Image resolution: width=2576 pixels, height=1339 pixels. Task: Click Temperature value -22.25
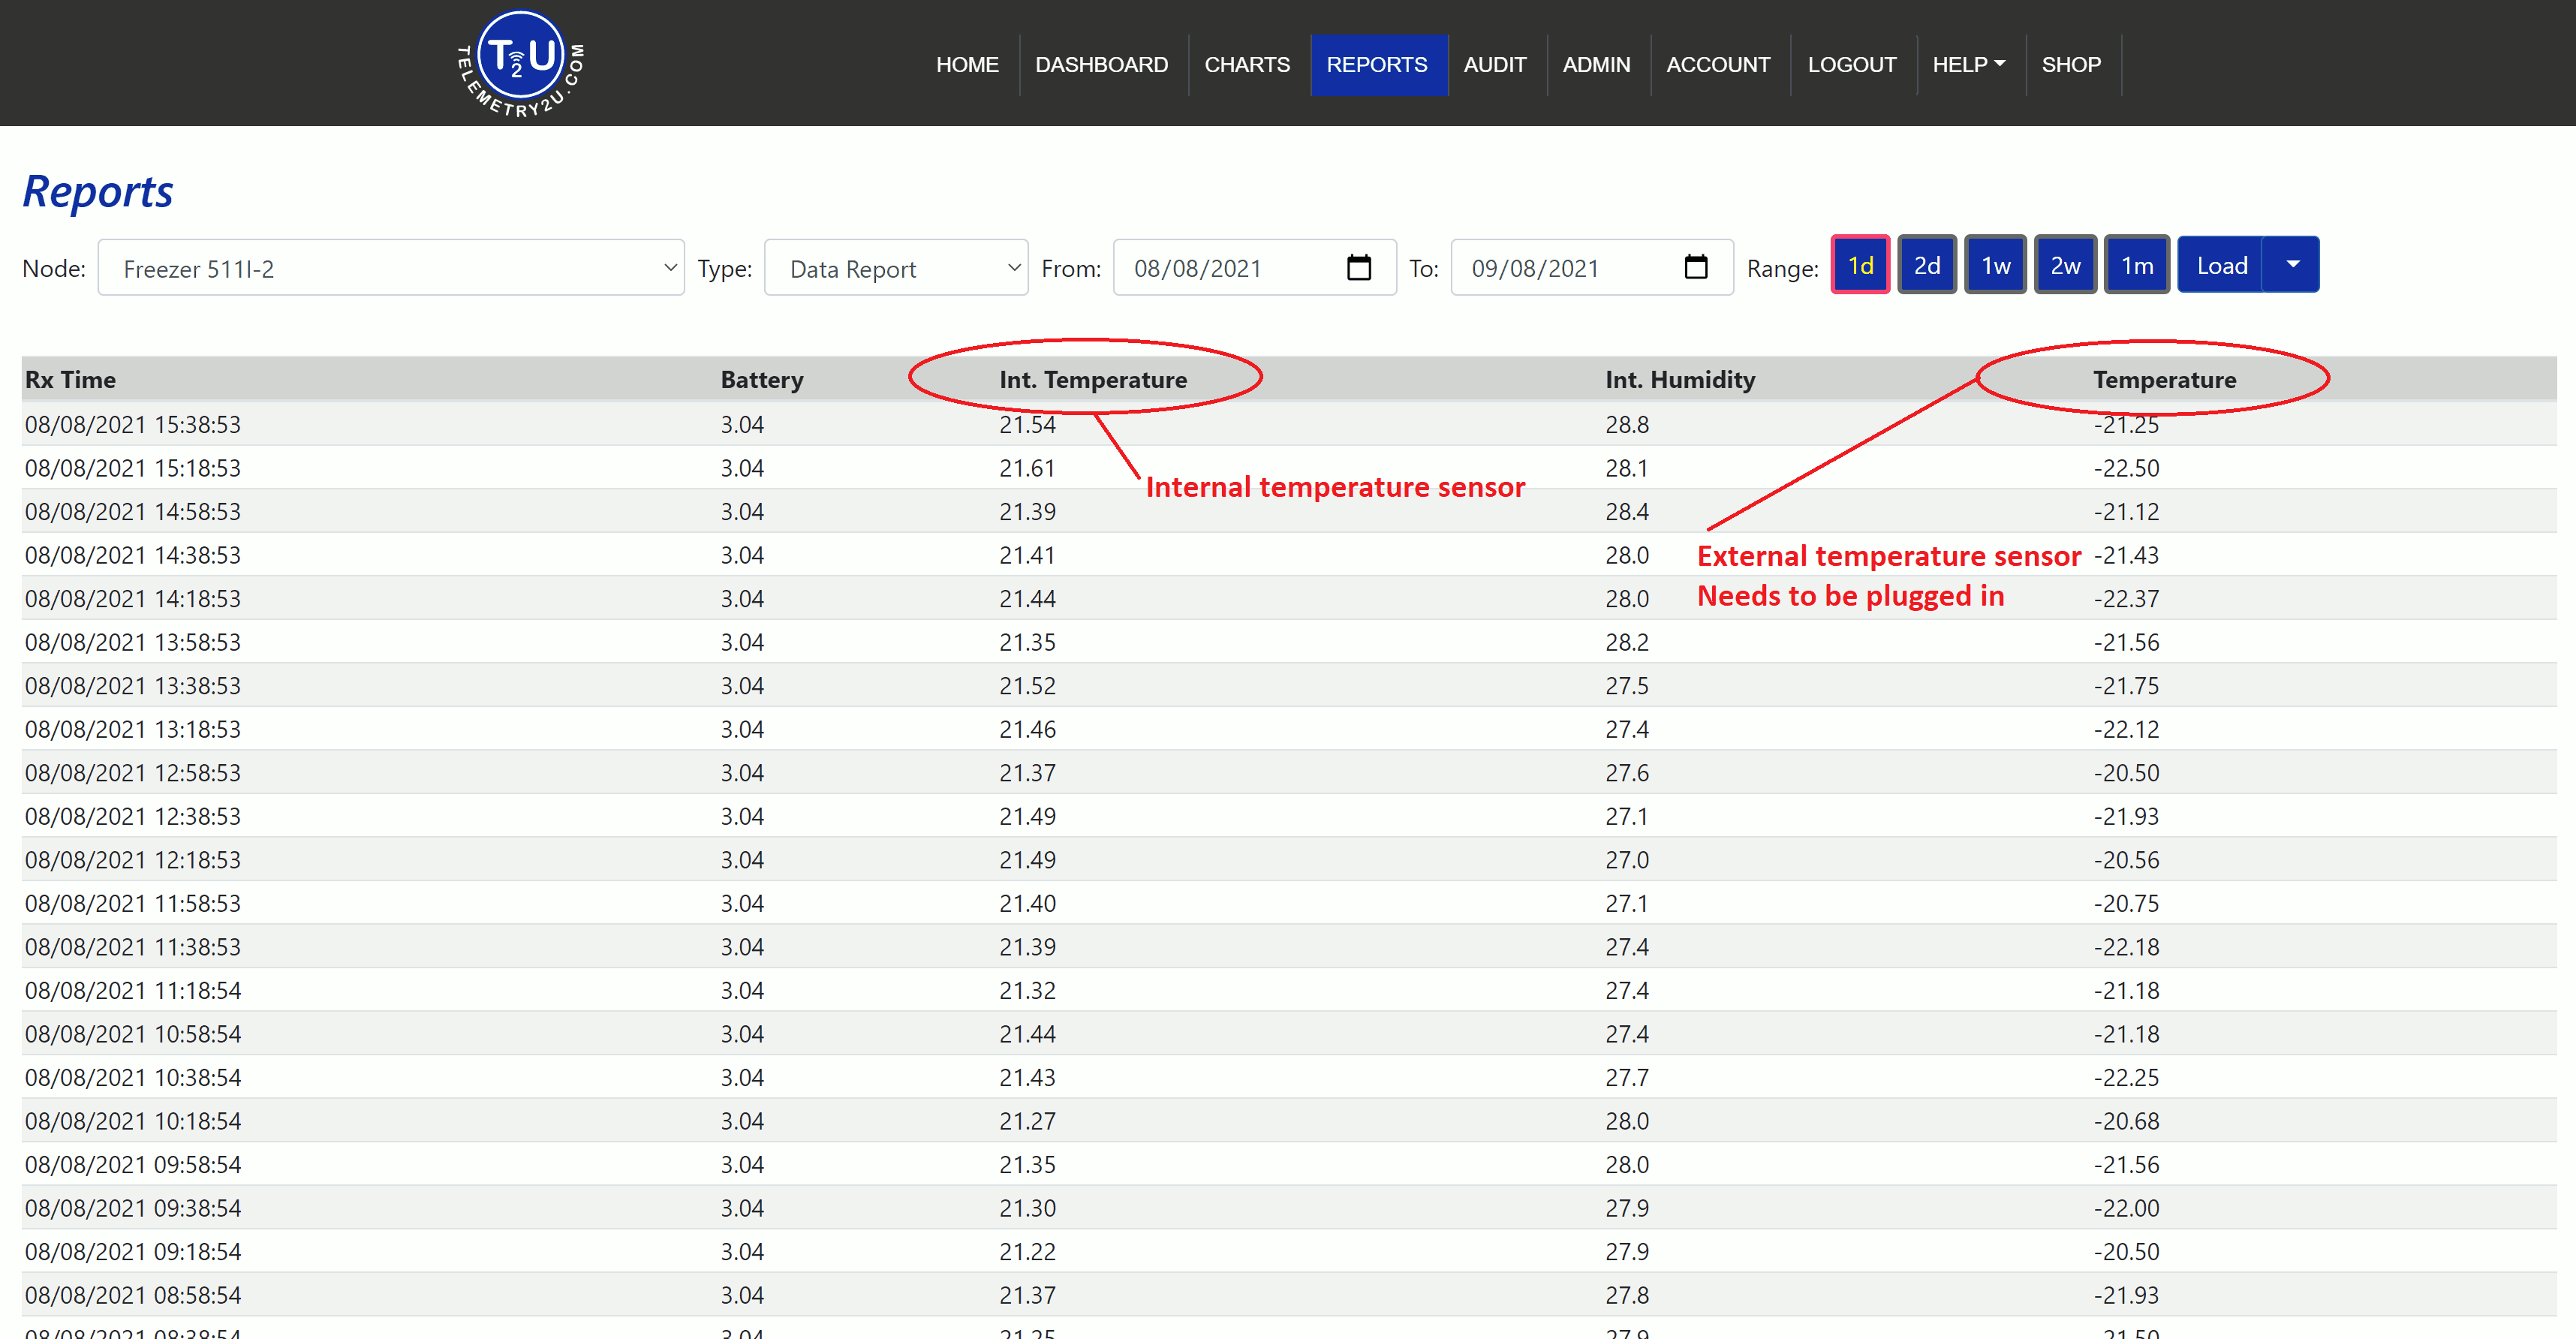pos(2127,1078)
